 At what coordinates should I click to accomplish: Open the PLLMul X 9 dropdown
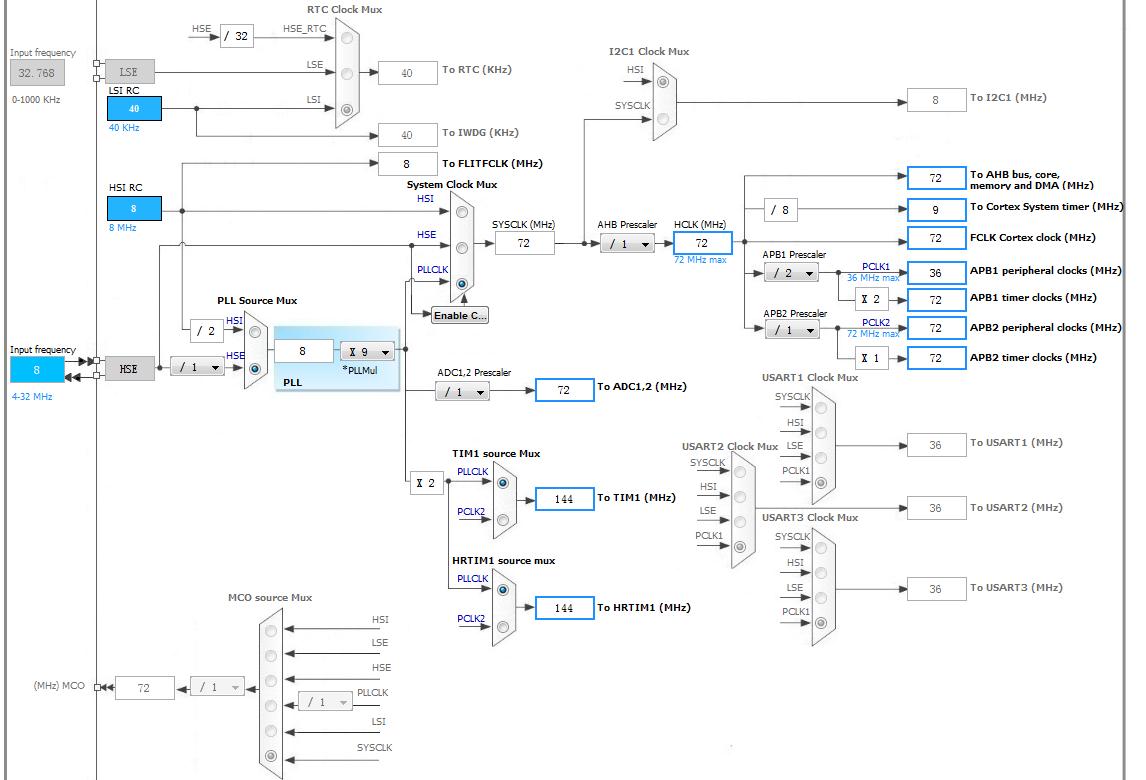point(368,352)
